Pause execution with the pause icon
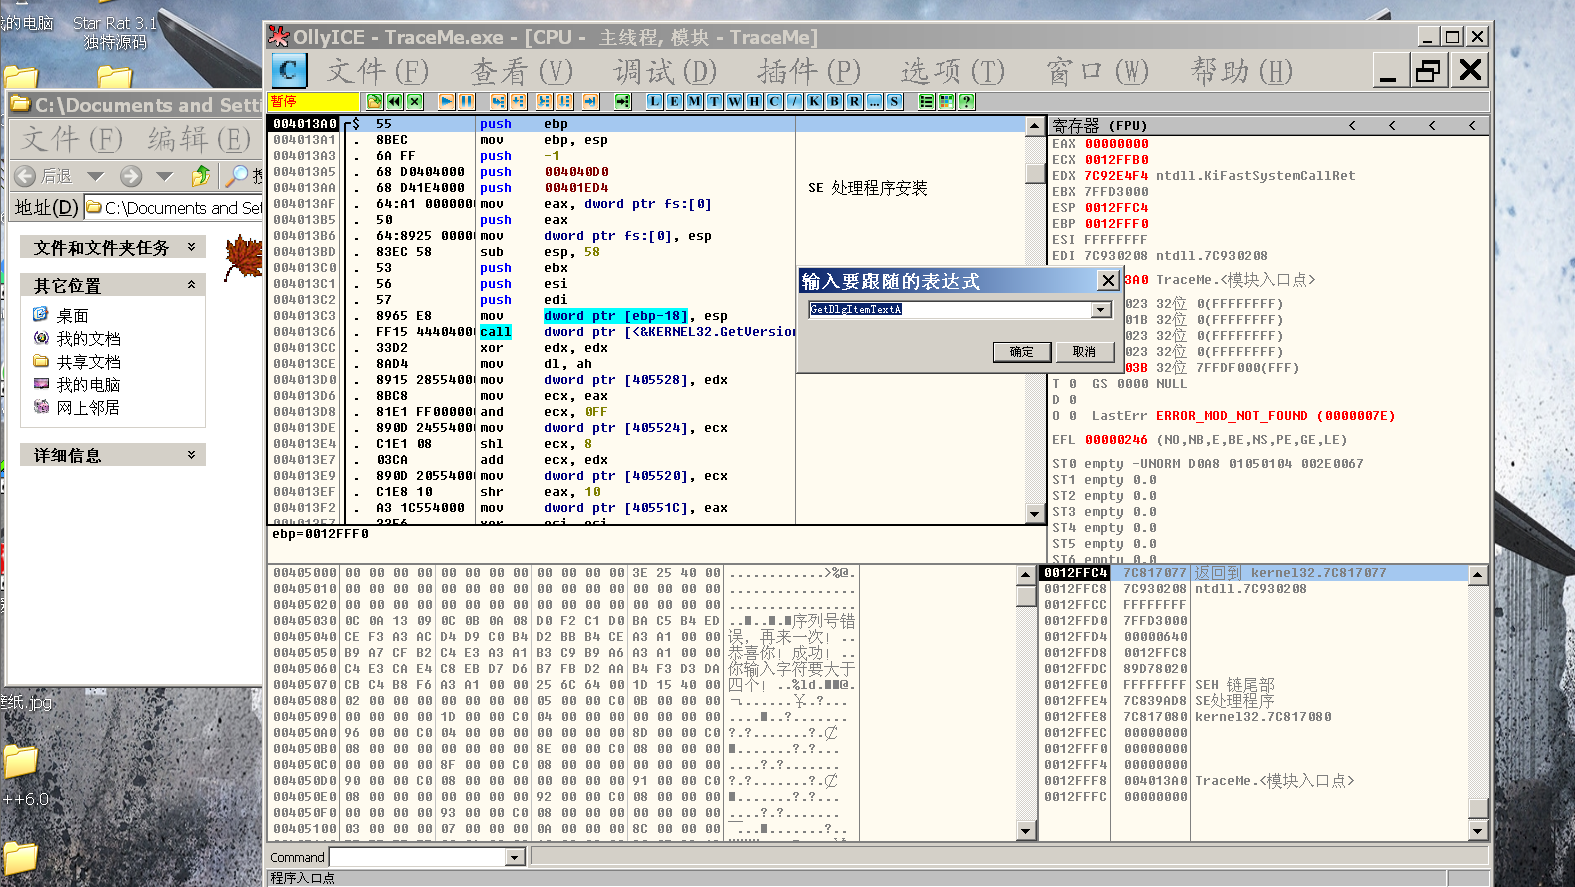The height and width of the screenshot is (887, 1575). coord(466,101)
